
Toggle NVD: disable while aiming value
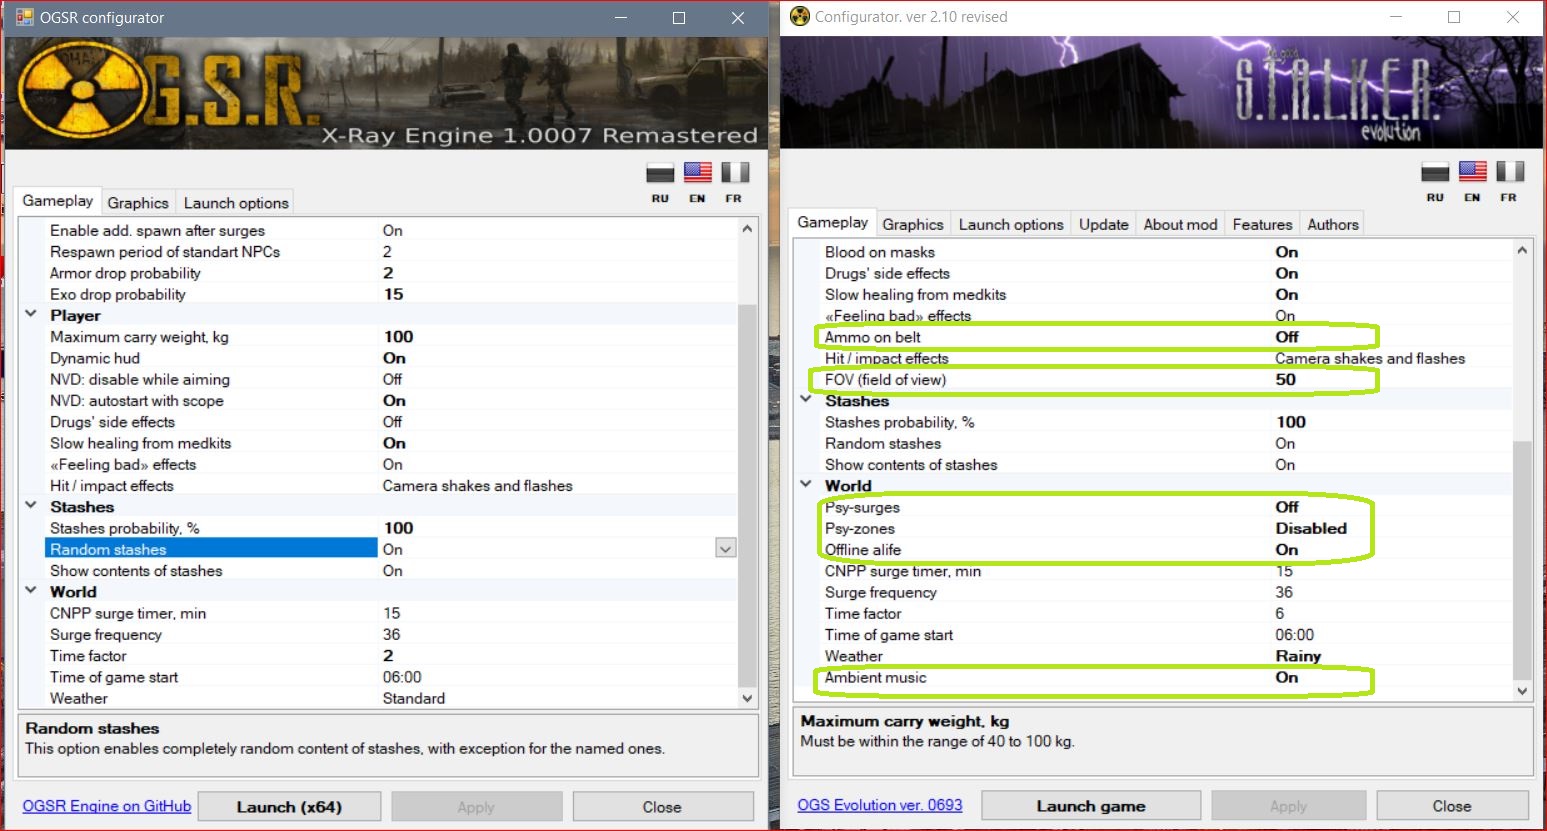click(392, 379)
